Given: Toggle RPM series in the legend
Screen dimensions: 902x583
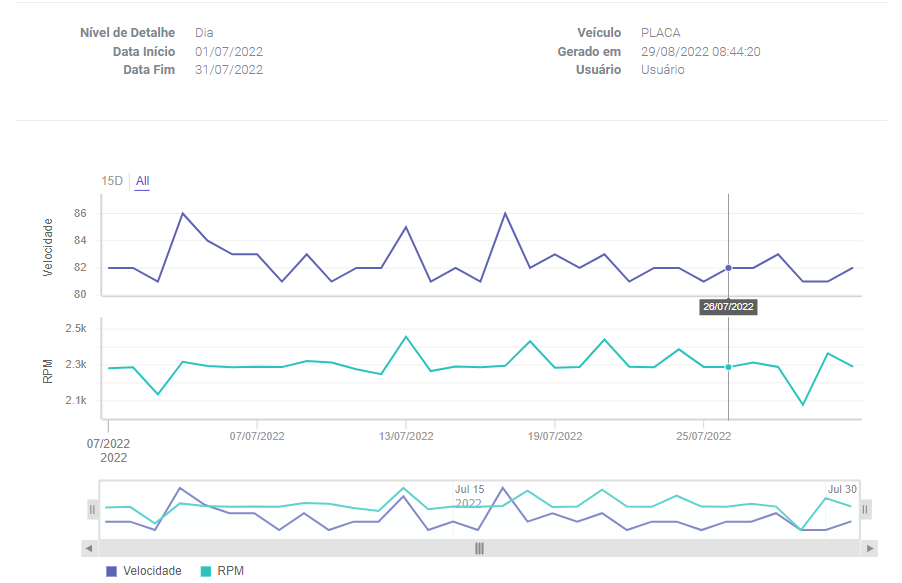Looking at the screenshot, I should (x=222, y=571).
